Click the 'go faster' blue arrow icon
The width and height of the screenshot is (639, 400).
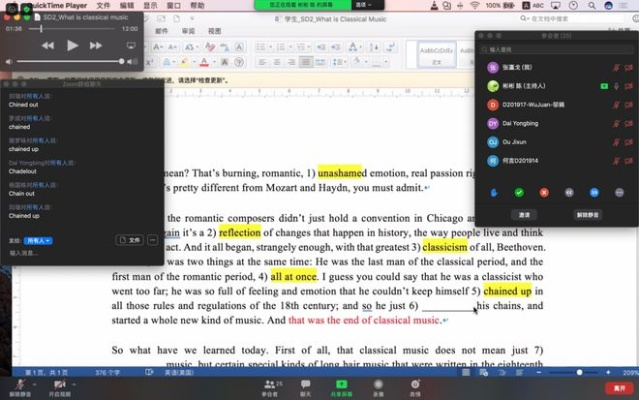pos(594,191)
